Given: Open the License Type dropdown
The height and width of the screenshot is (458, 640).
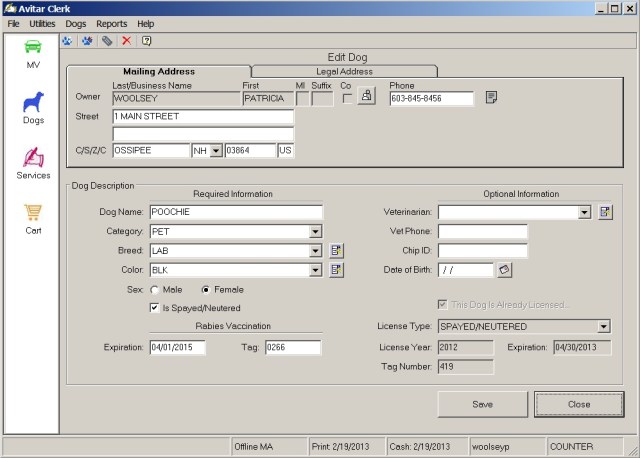Looking at the screenshot, I should [603, 327].
